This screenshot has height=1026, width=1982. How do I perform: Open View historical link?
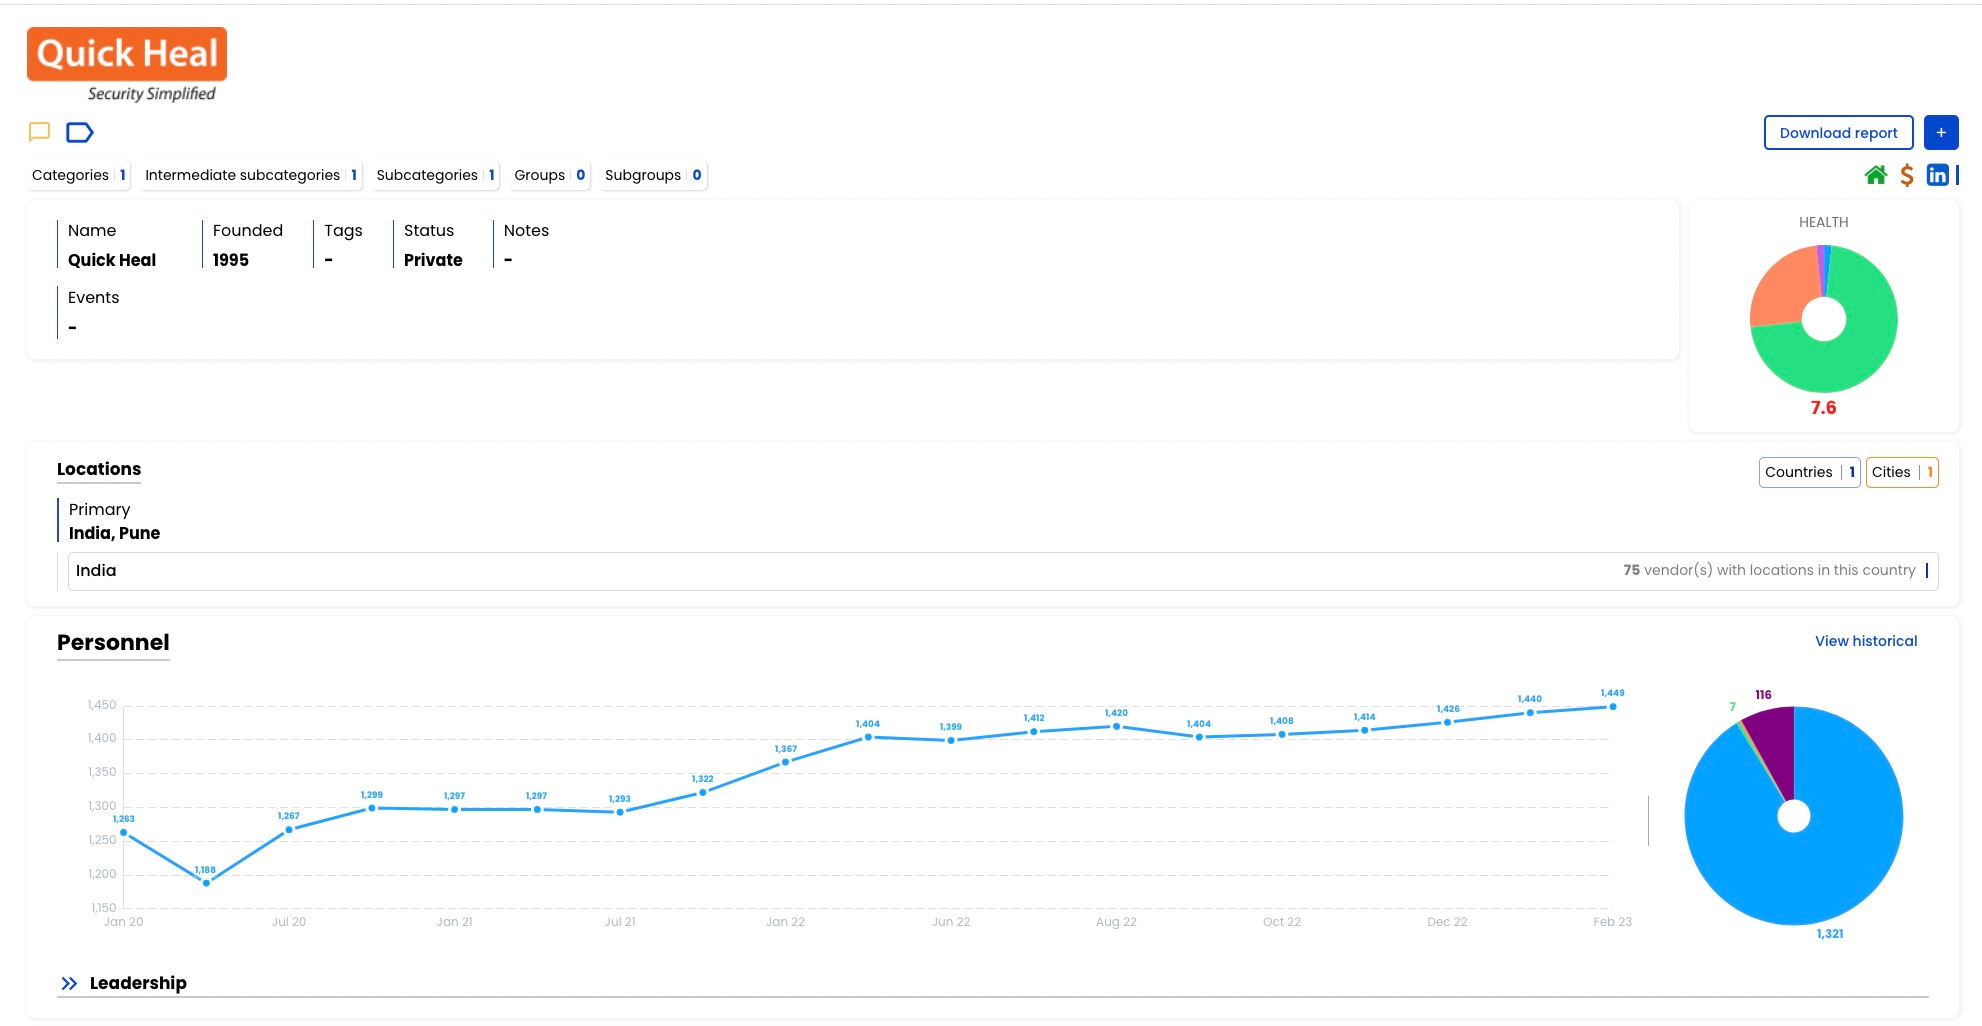pyautogui.click(x=1866, y=641)
